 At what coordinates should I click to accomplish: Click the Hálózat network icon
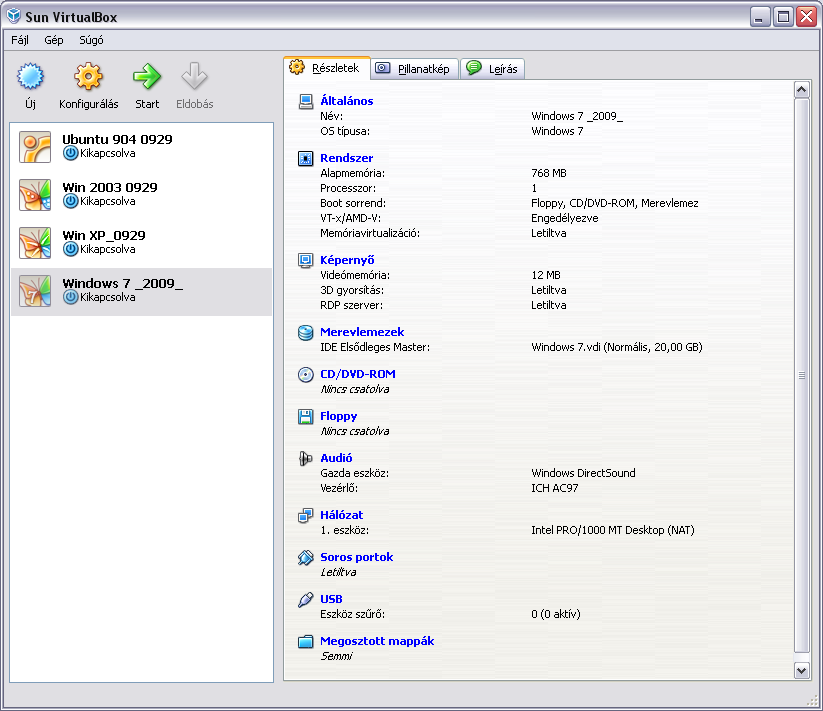[306, 516]
